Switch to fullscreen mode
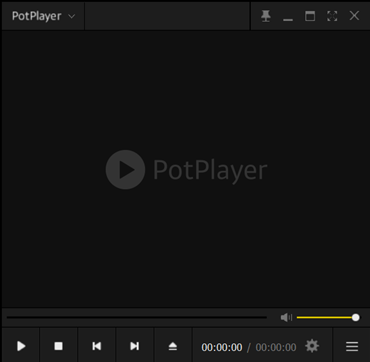Image resolution: width=370 pixels, height=362 pixels. pyautogui.click(x=332, y=16)
